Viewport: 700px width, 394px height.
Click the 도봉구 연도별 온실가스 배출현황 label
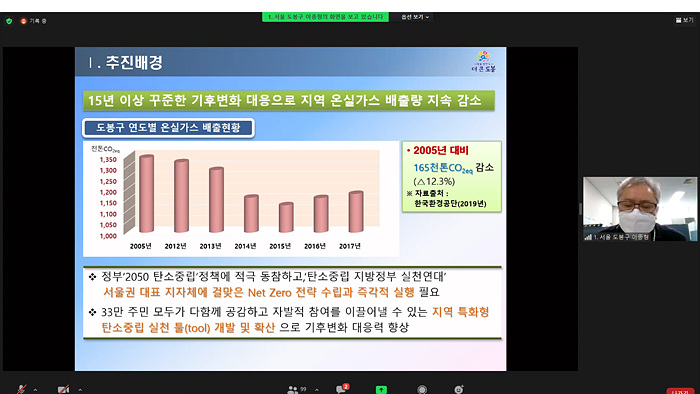168,128
